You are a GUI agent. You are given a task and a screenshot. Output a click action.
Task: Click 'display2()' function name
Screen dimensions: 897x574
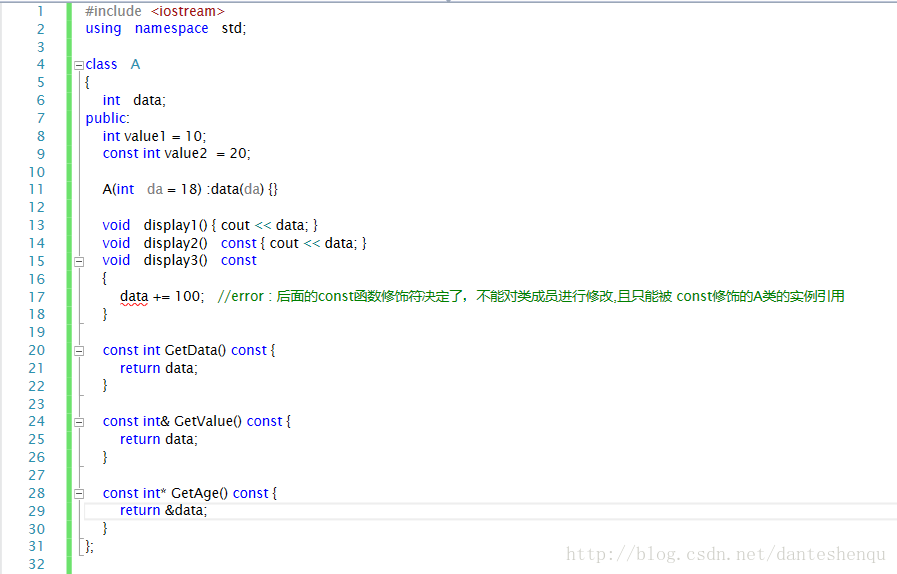(x=176, y=243)
